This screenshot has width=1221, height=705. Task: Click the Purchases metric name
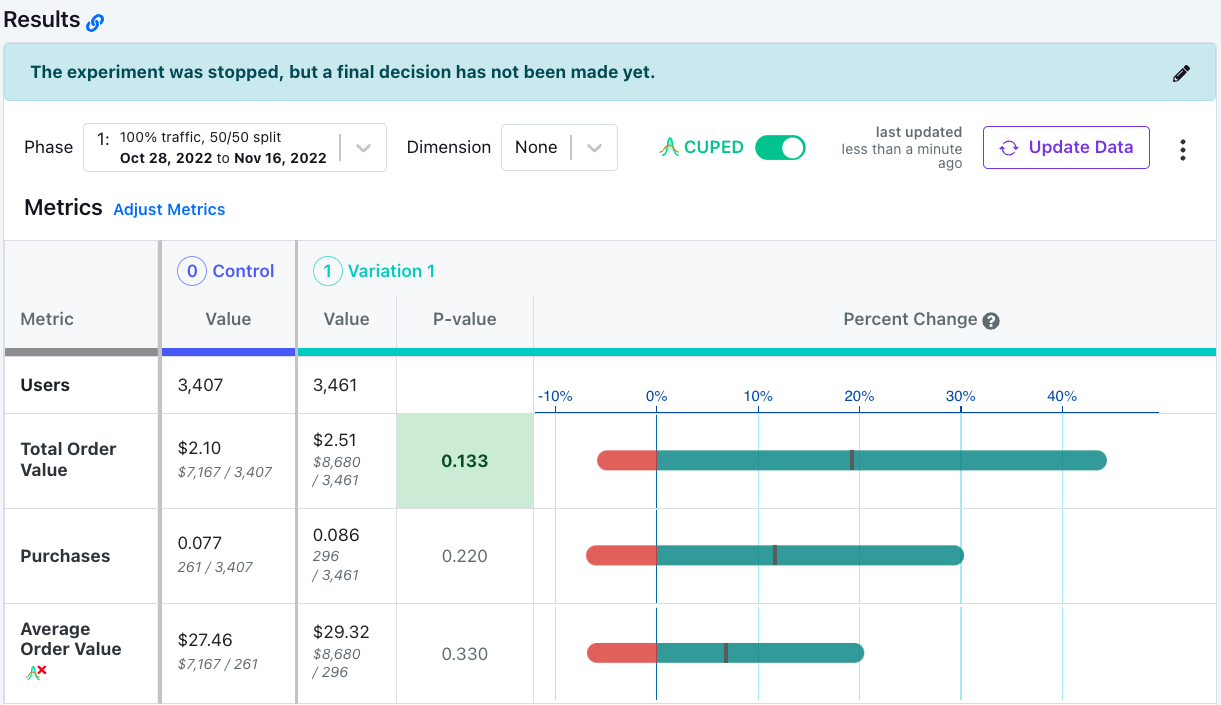point(65,556)
